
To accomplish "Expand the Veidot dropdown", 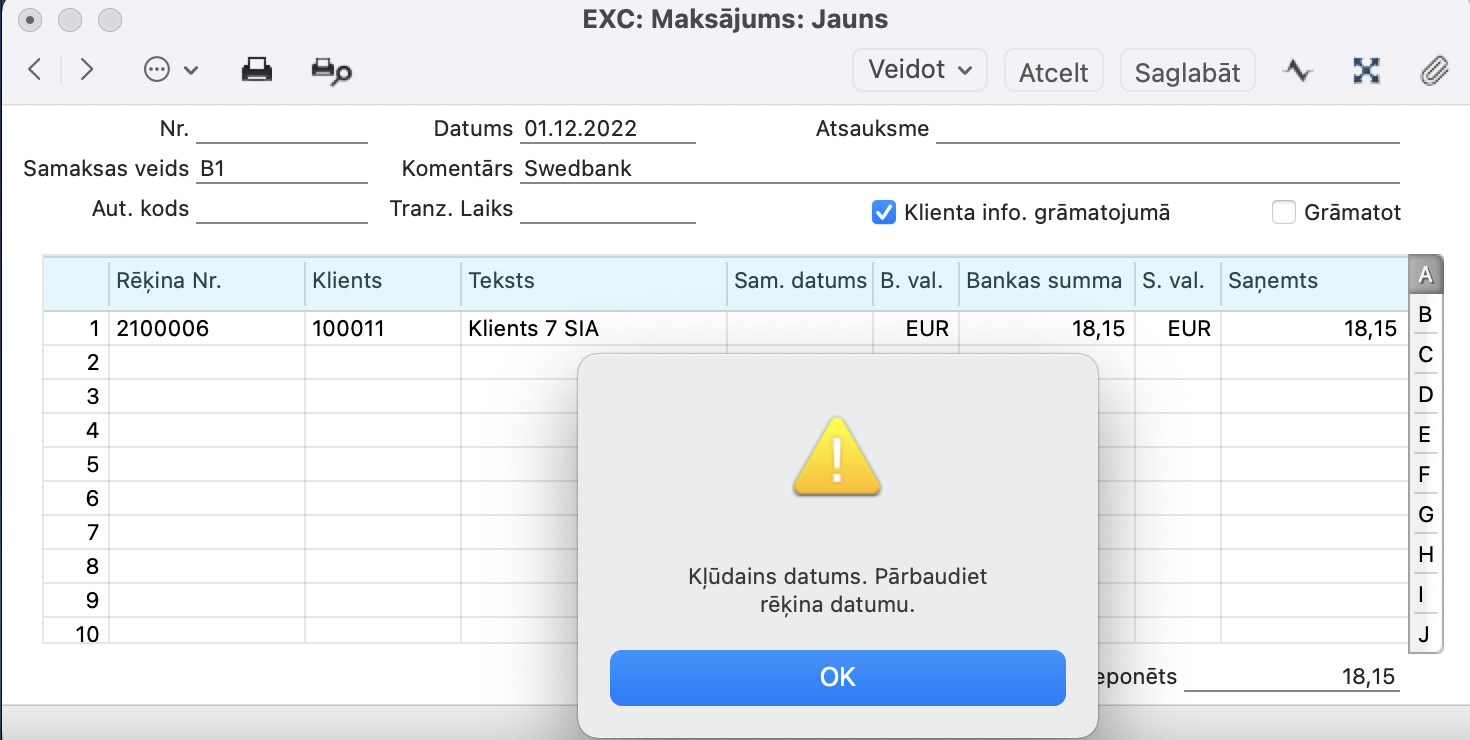I will point(919,70).
